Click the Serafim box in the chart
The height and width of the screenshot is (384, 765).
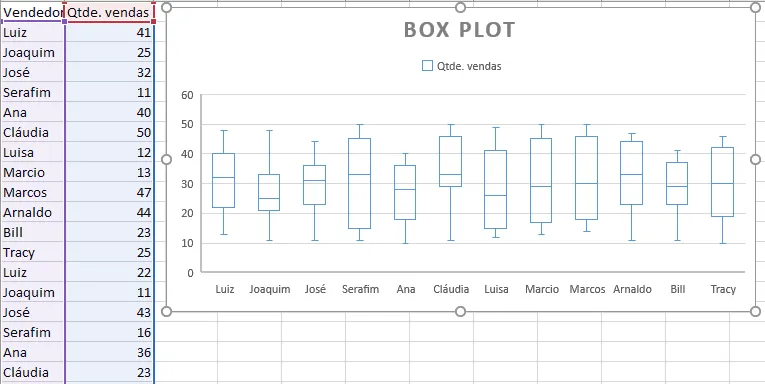coord(360,183)
